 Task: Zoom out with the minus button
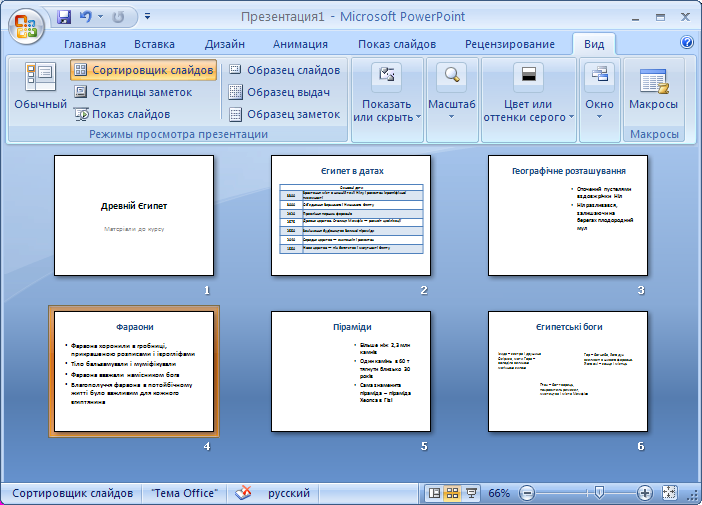click(x=527, y=493)
